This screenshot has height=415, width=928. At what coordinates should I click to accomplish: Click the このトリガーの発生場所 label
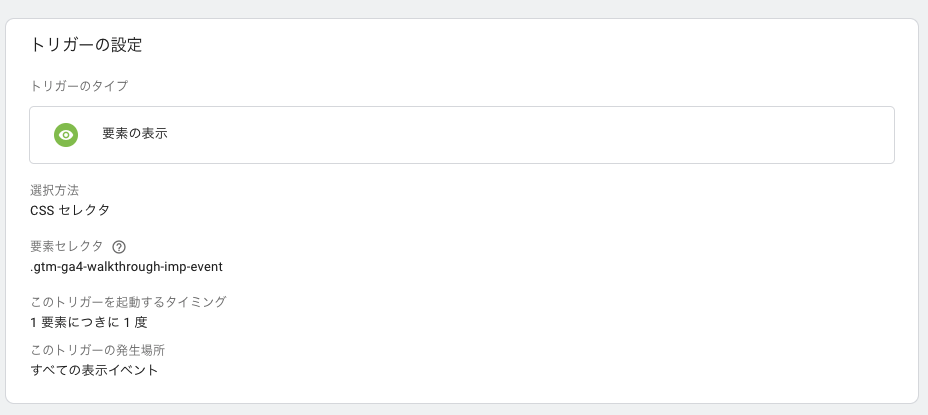98,350
